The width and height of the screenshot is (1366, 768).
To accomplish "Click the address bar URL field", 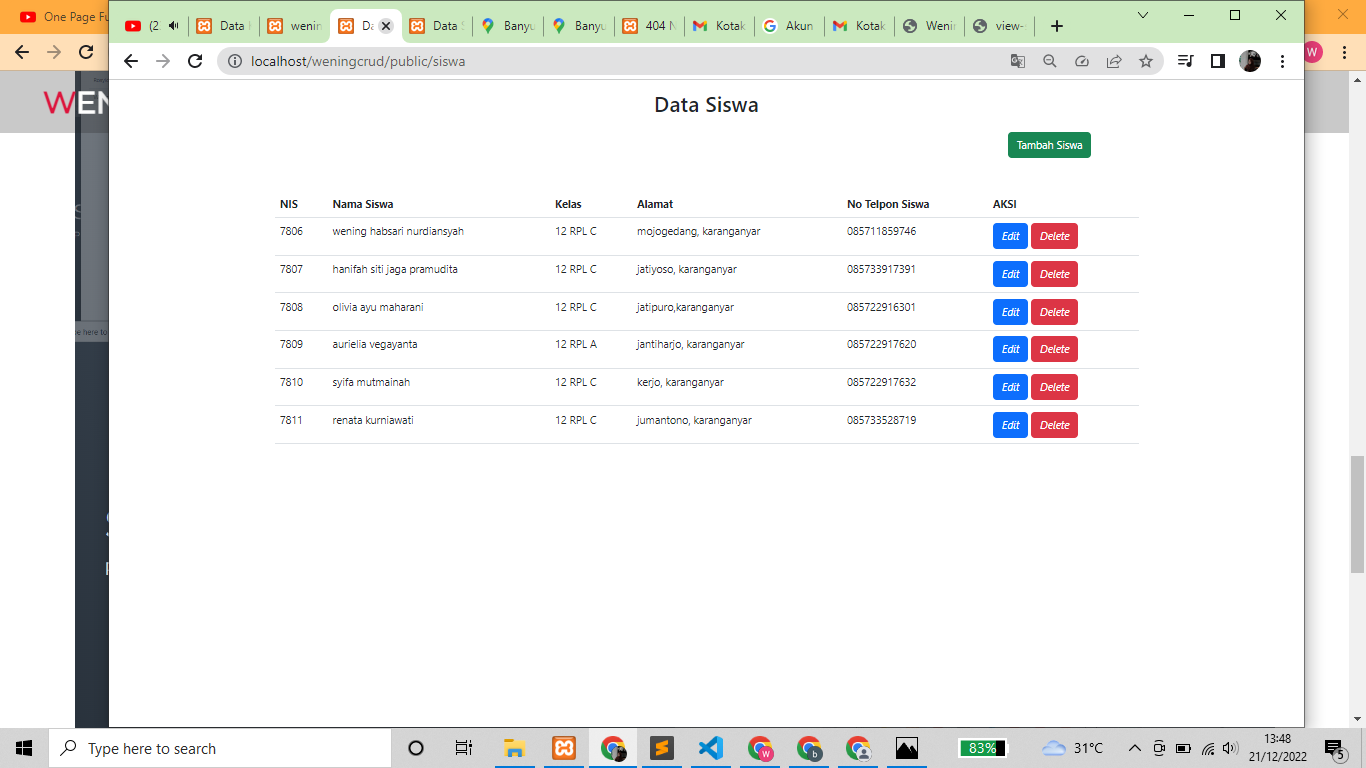I will [600, 61].
